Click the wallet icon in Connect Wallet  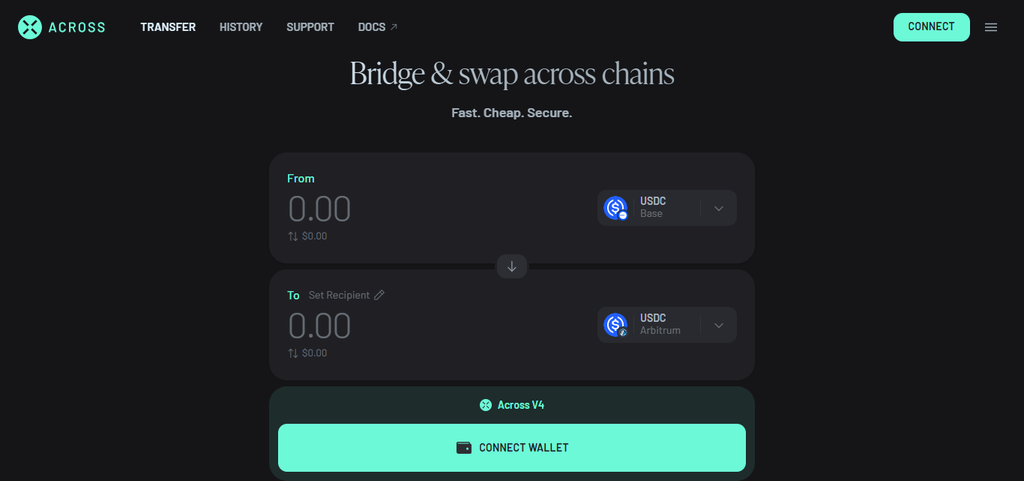coord(464,448)
